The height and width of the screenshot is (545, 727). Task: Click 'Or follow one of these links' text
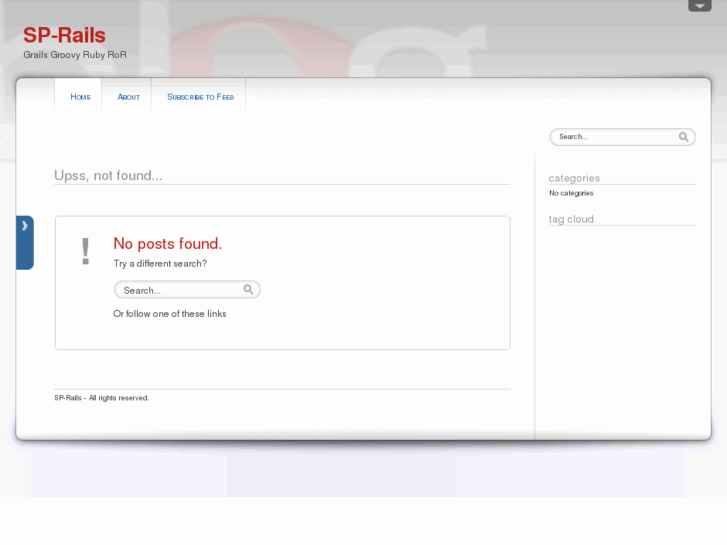tap(170, 314)
